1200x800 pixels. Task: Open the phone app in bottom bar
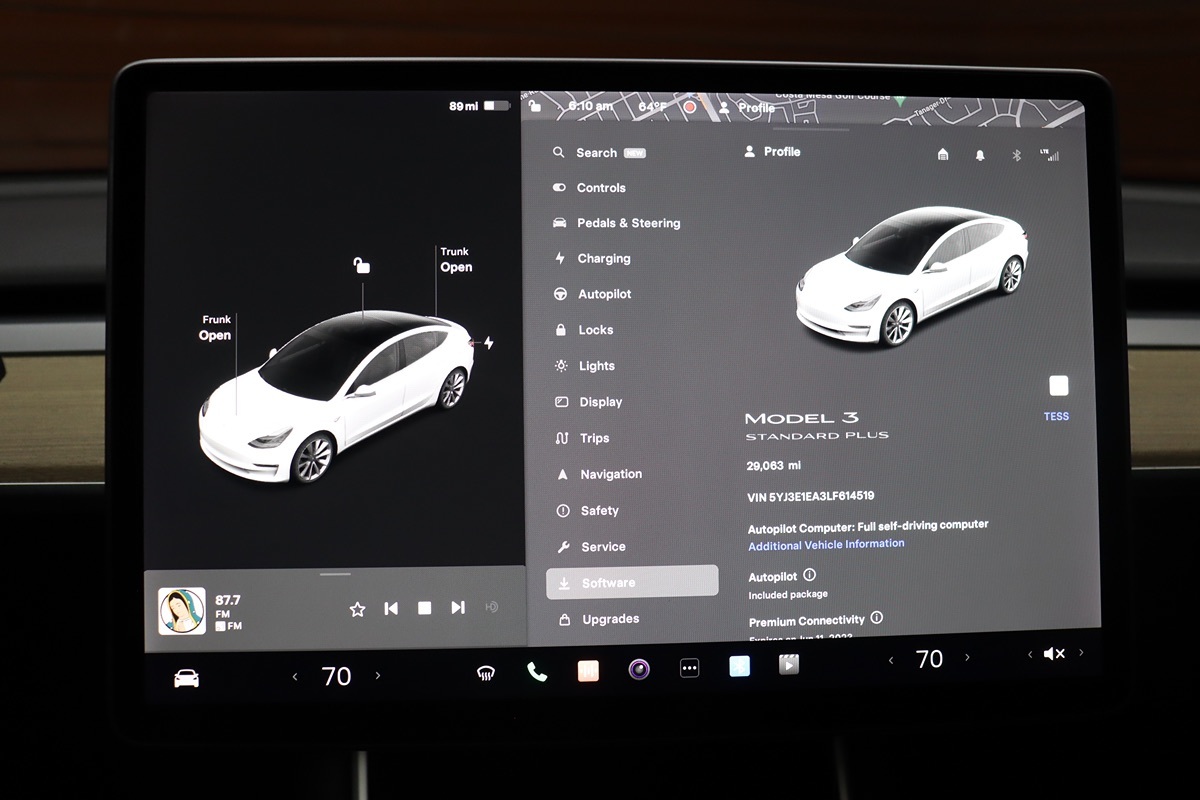coord(537,671)
